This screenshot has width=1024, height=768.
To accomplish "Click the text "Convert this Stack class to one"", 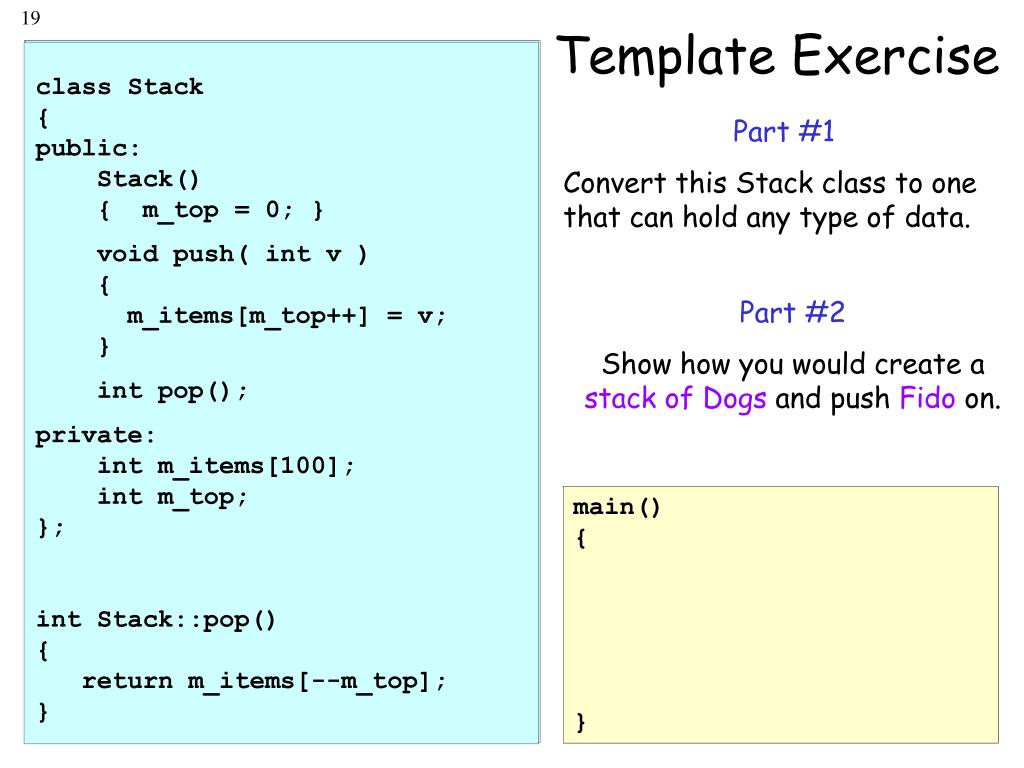I will click(x=769, y=183).
